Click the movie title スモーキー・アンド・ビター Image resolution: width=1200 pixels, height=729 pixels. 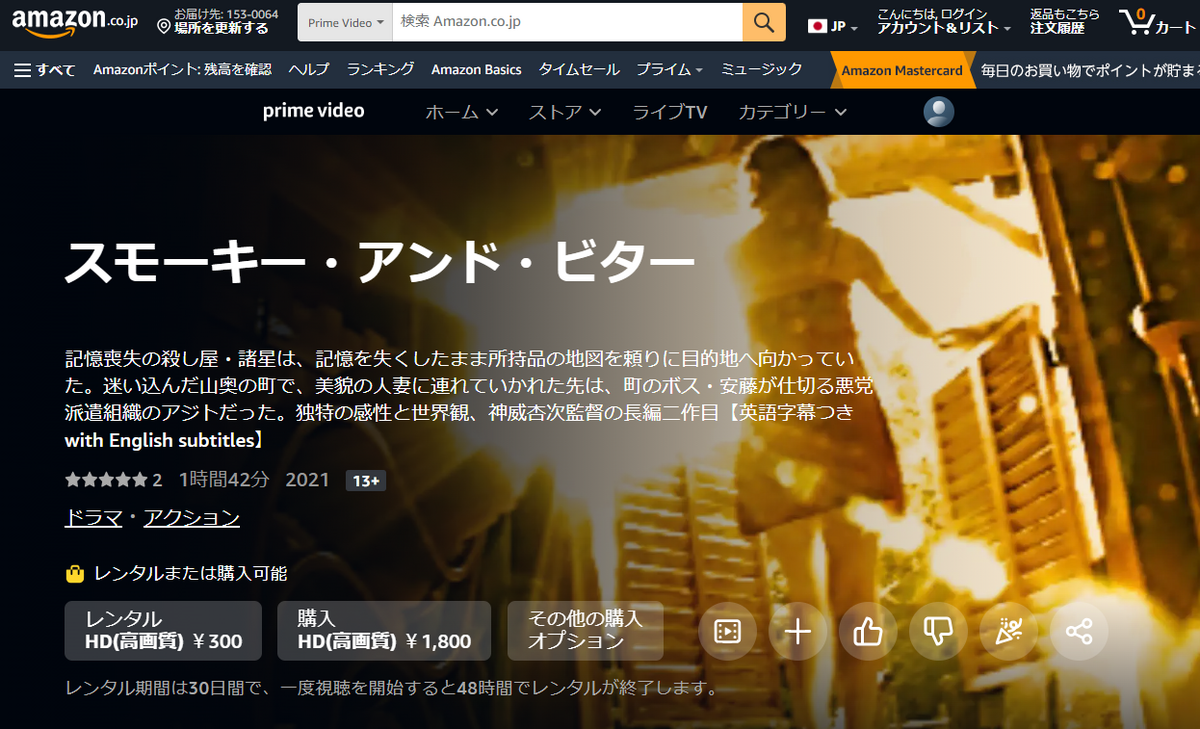click(380, 264)
